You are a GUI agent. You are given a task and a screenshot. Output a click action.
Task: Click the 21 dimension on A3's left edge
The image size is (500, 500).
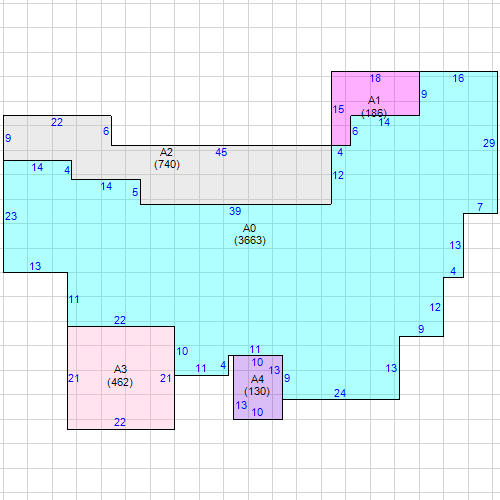[74, 378]
